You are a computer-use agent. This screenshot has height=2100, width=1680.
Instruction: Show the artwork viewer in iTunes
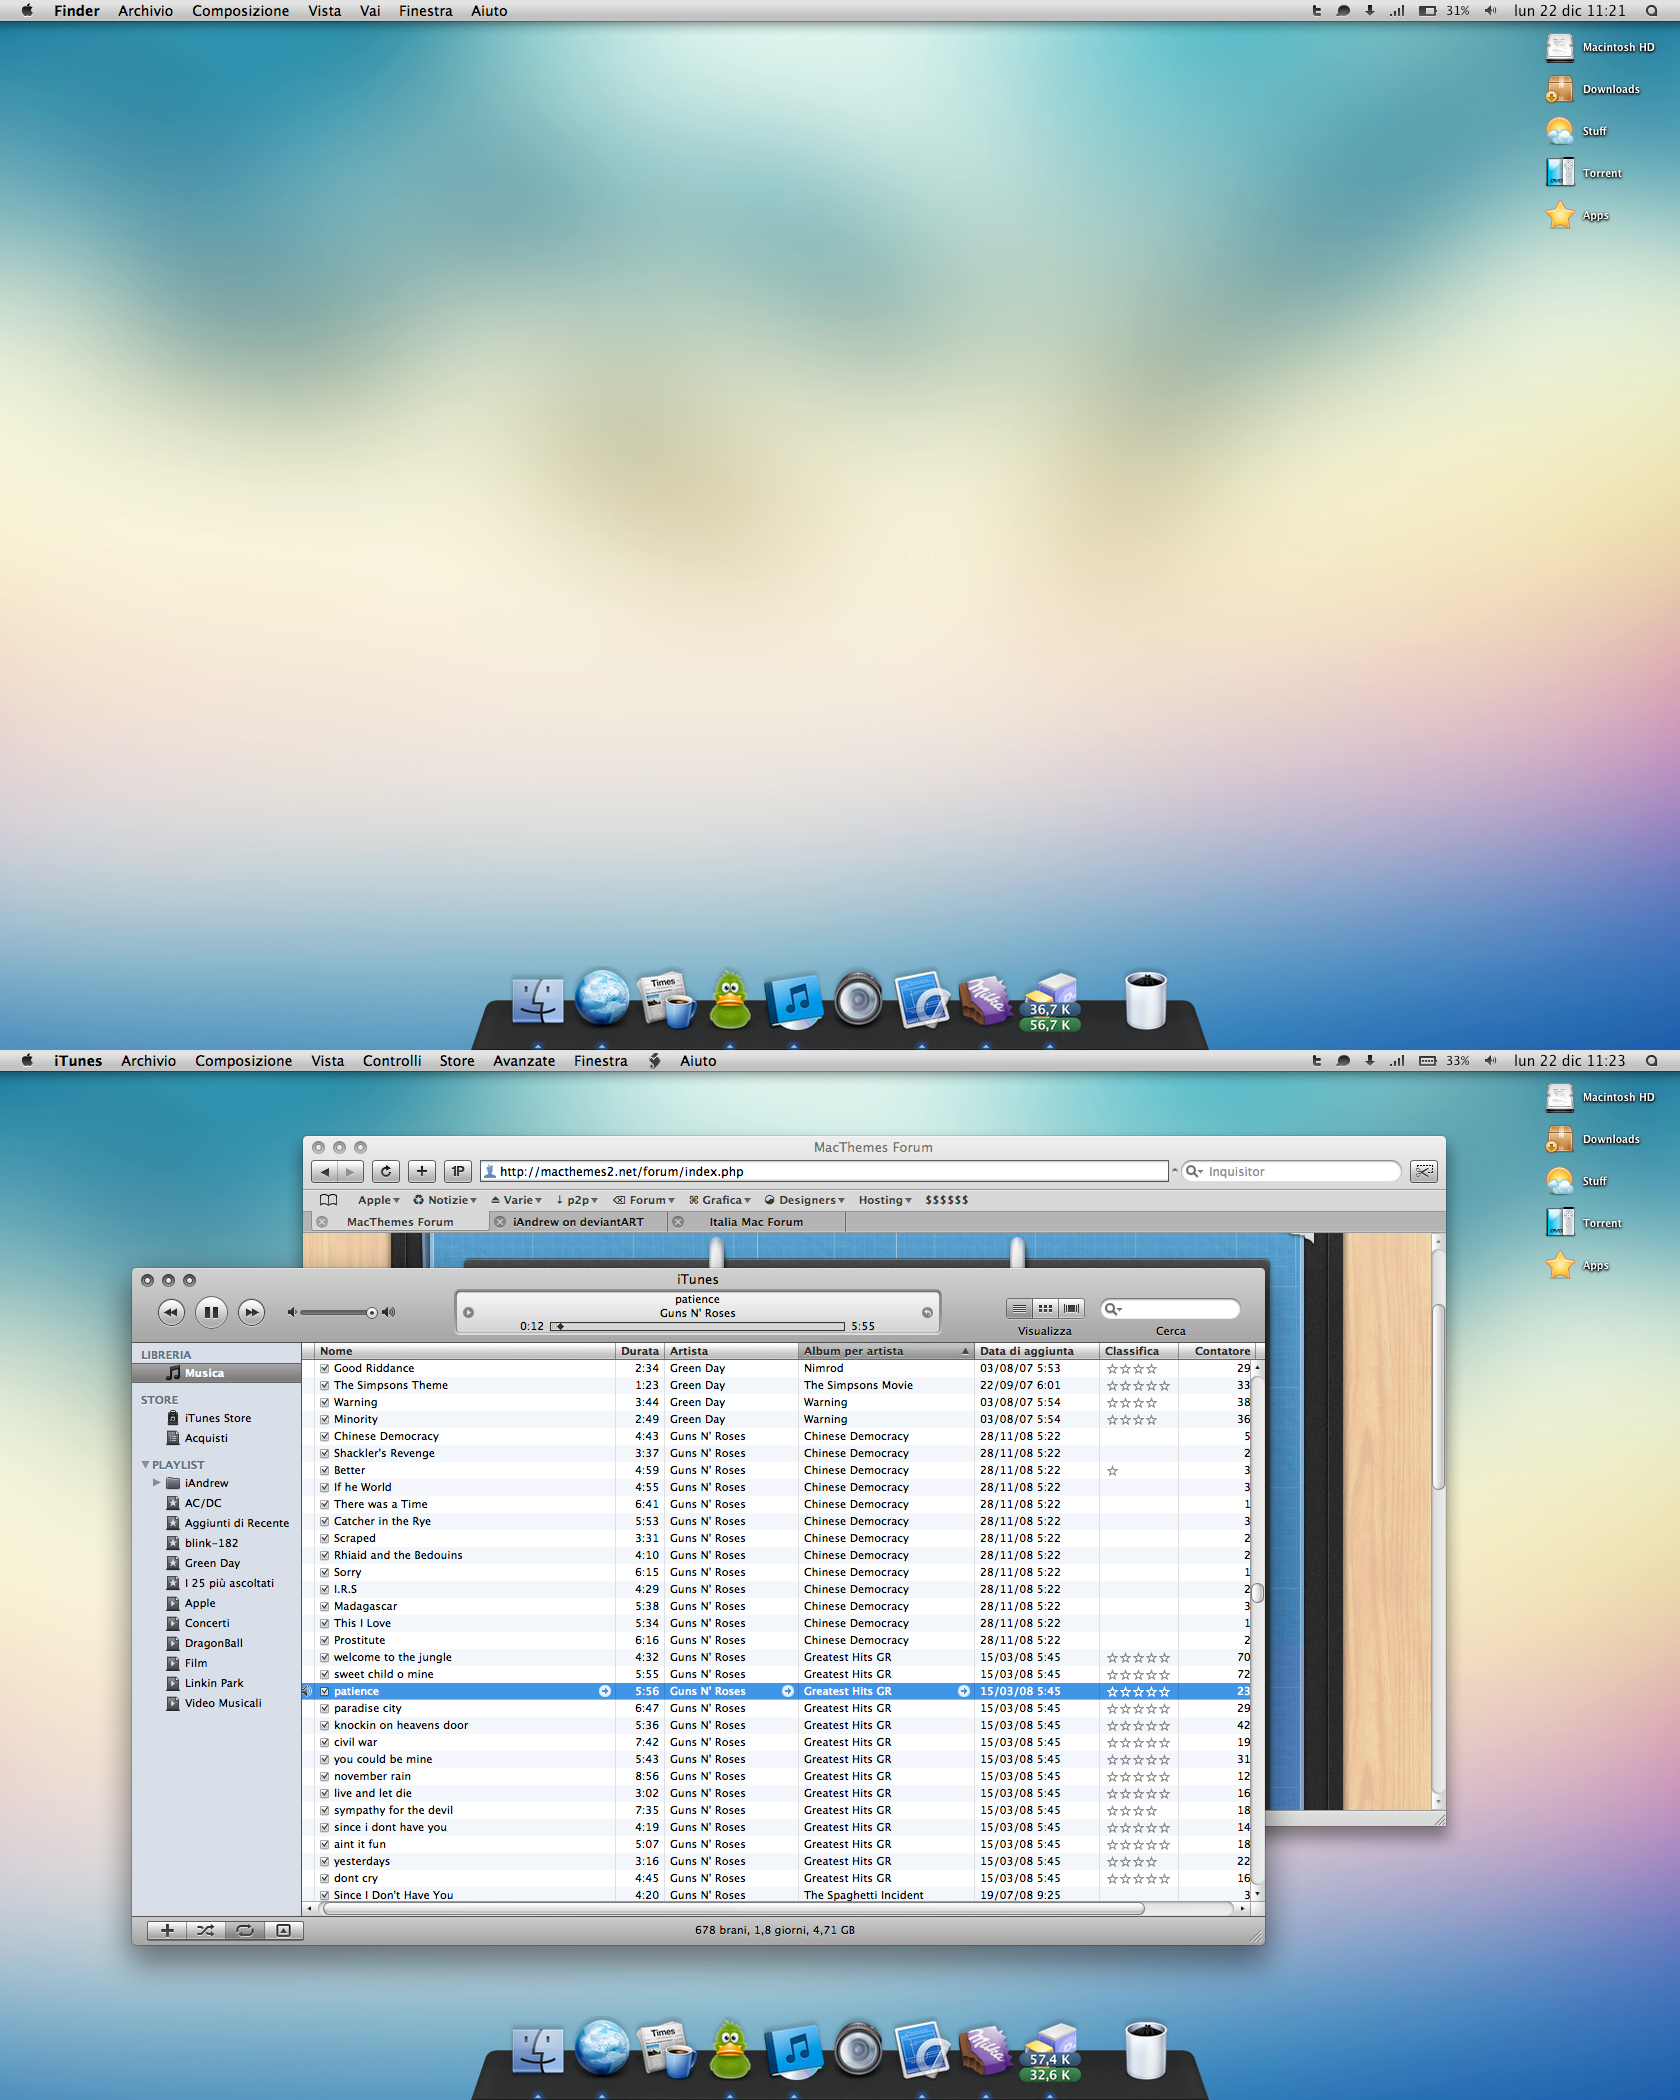pyautogui.click(x=284, y=1930)
